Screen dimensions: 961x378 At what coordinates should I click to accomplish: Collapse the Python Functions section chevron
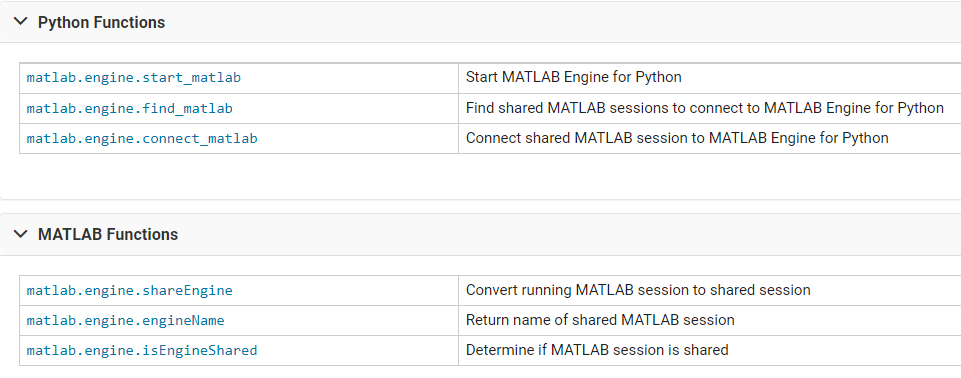pyautogui.click(x=21, y=22)
